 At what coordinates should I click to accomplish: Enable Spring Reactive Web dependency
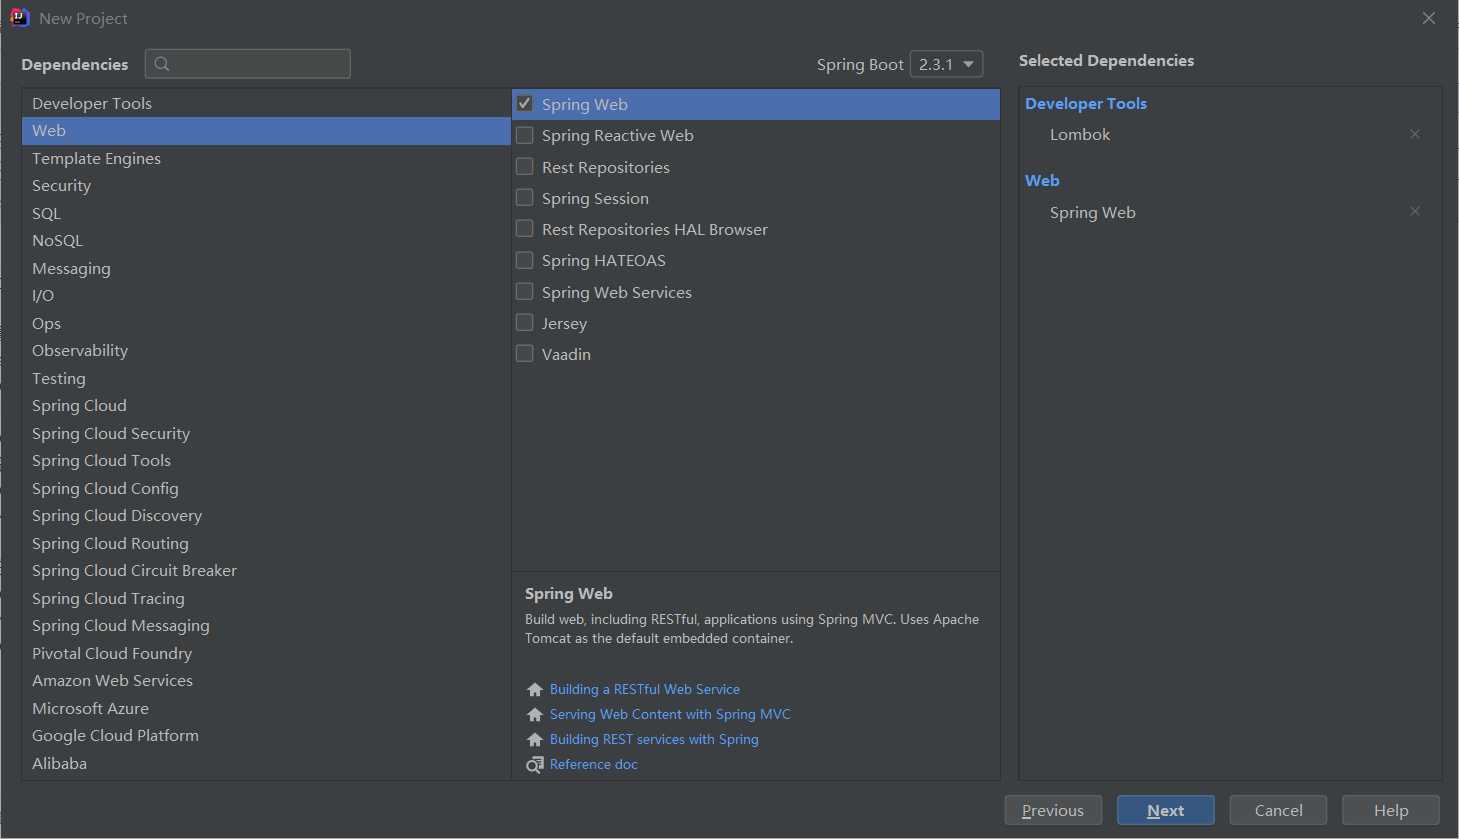524,135
